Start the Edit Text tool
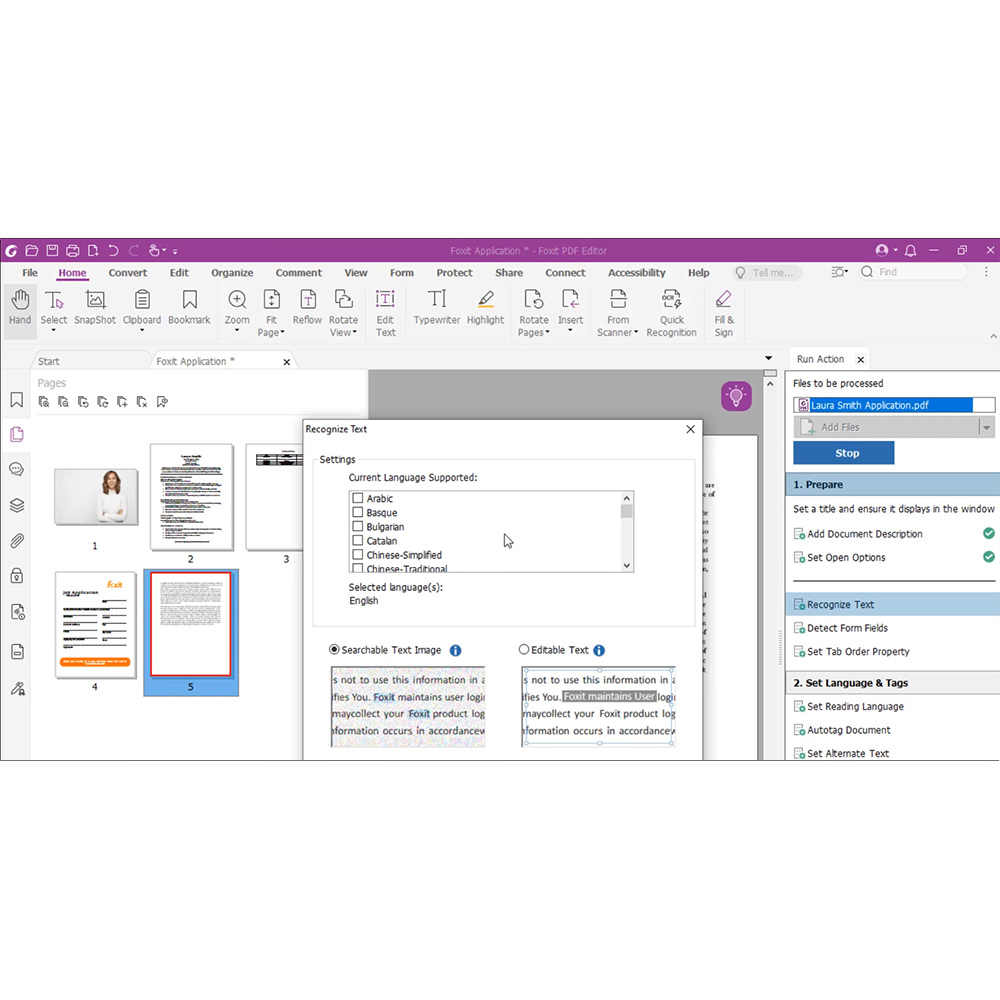This screenshot has width=1000, height=1000. point(385,313)
